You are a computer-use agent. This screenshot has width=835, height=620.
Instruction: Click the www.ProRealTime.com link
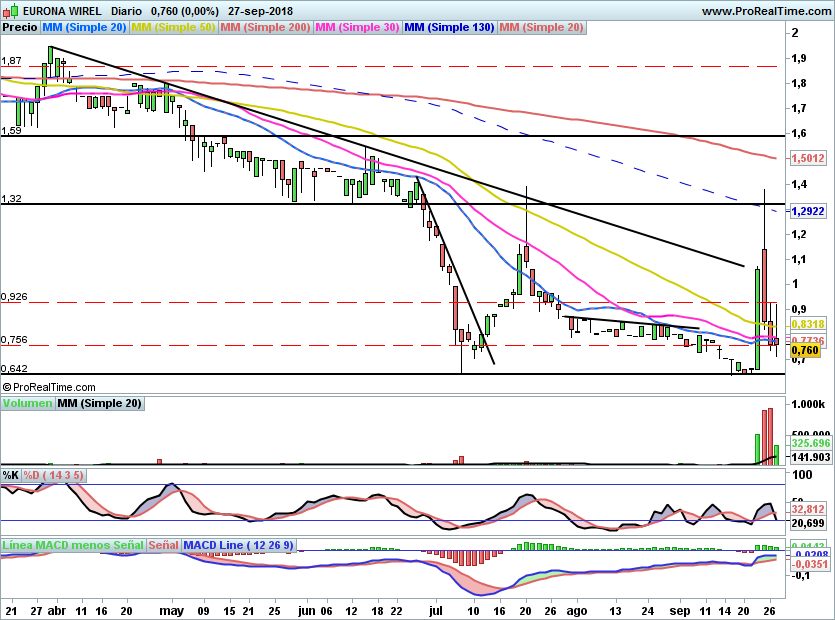(x=766, y=11)
